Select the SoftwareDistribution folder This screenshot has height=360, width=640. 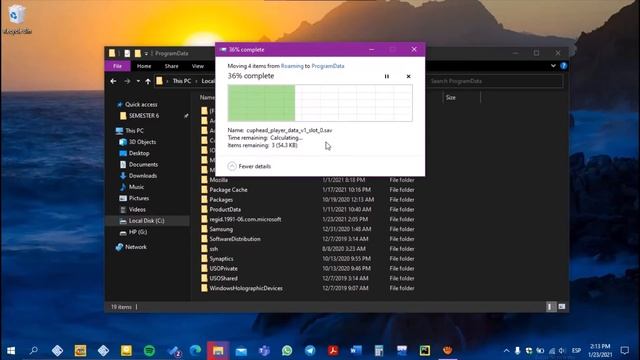click(235, 239)
